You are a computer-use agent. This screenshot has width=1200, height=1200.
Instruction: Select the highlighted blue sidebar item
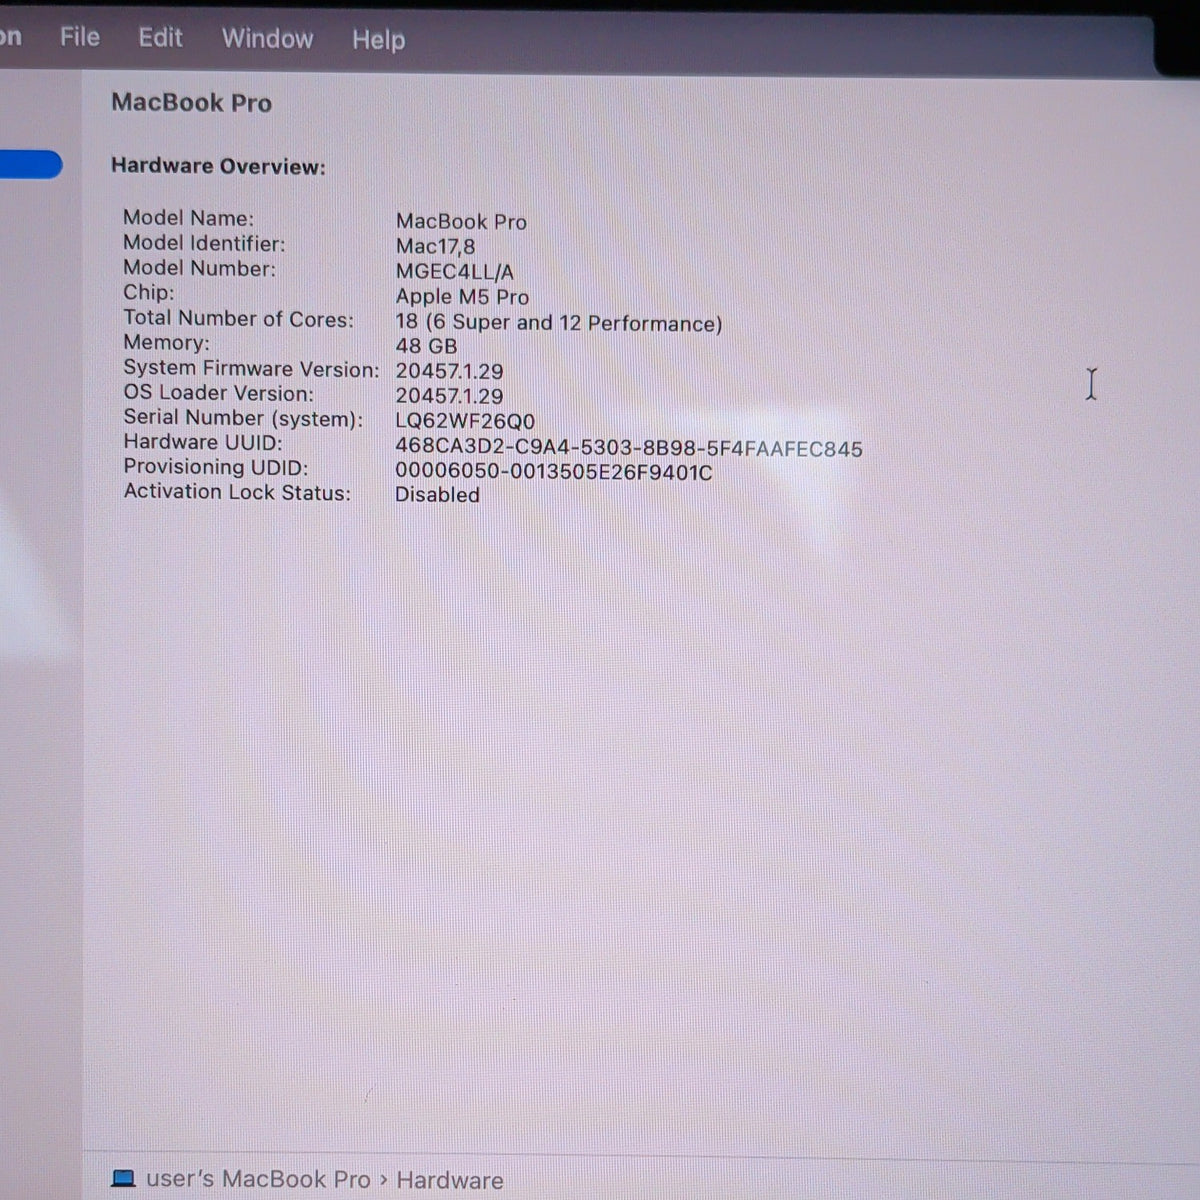pyautogui.click(x=31, y=164)
